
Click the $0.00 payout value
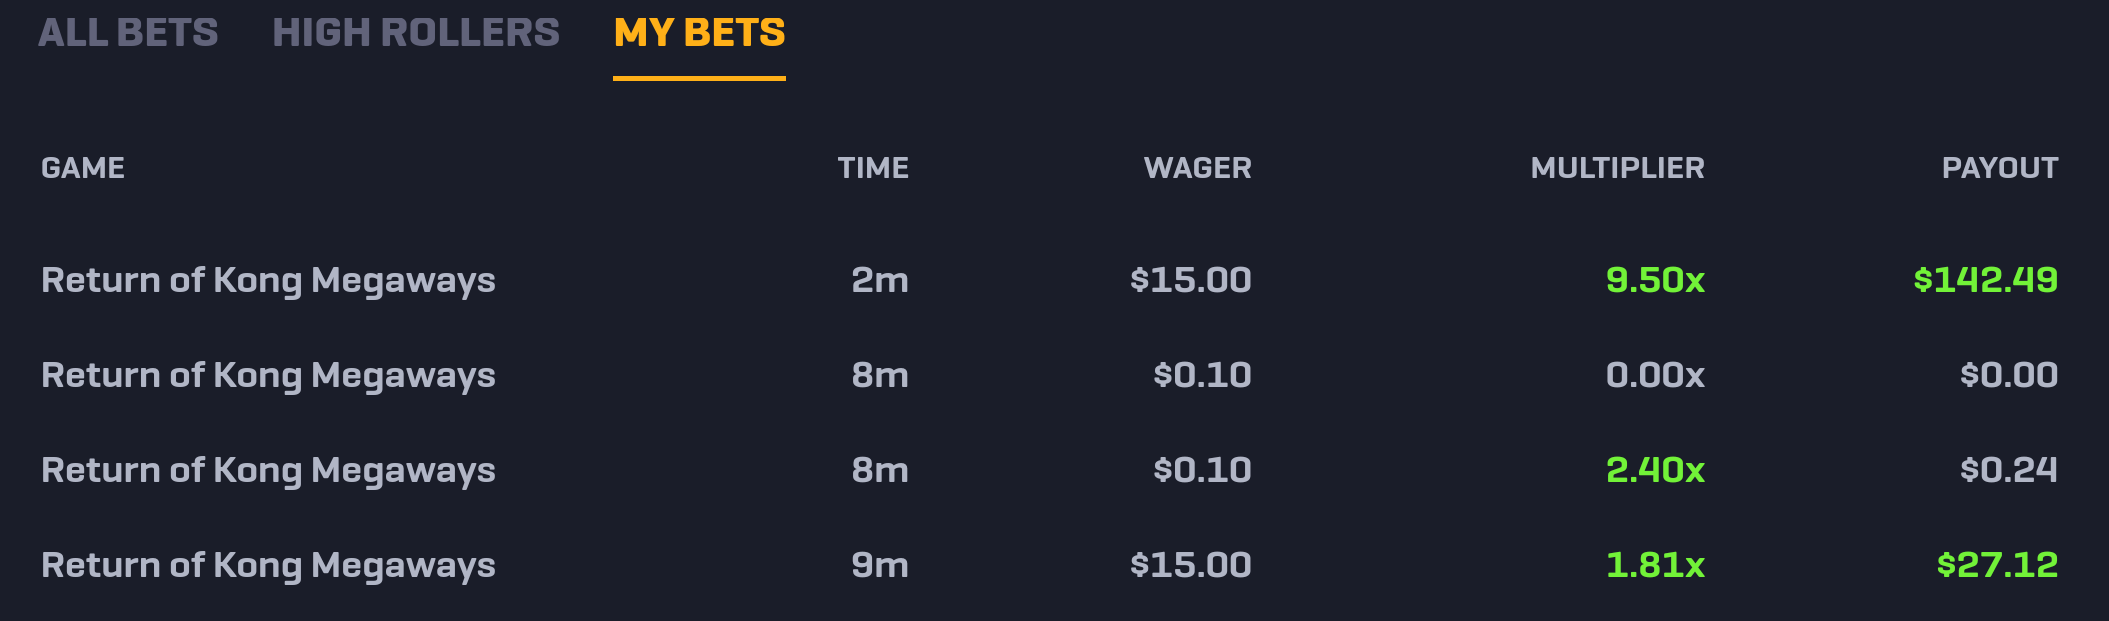click(2008, 375)
